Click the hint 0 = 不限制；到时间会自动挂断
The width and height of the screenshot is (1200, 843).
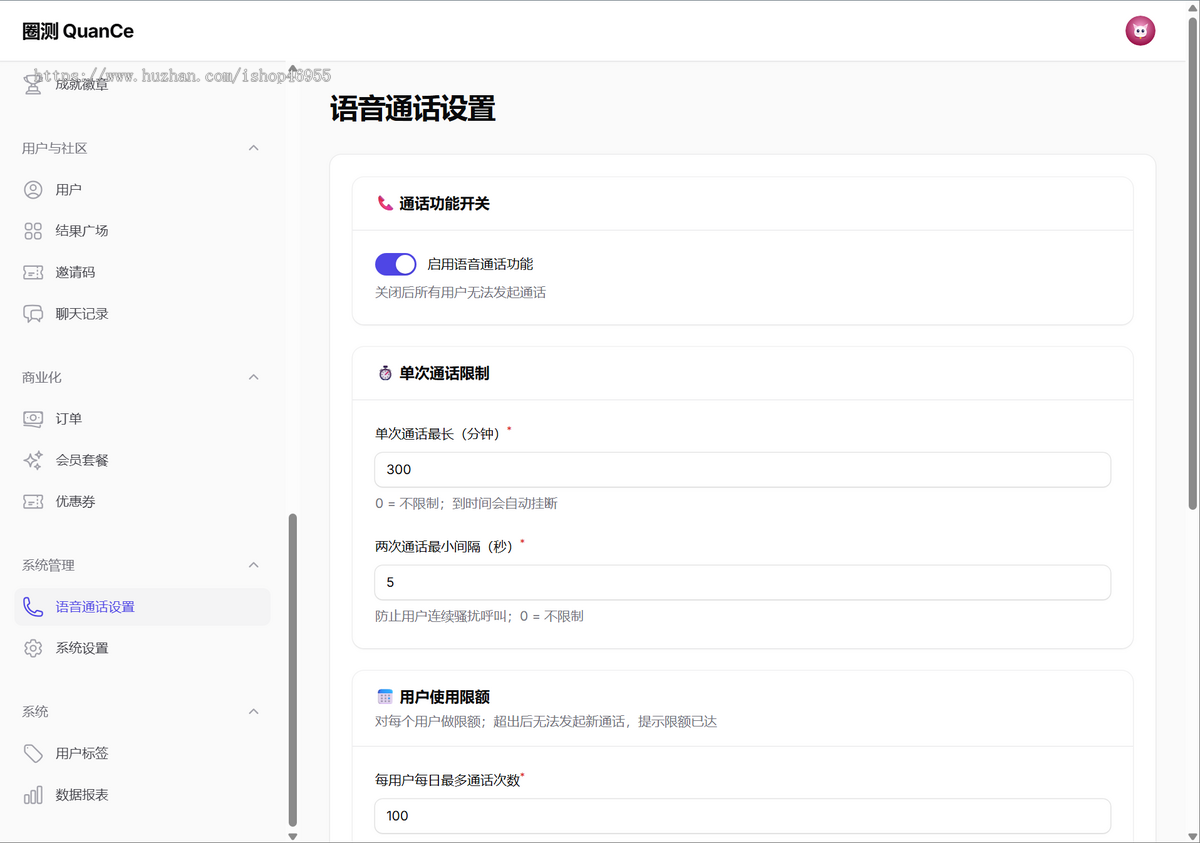point(466,503)
